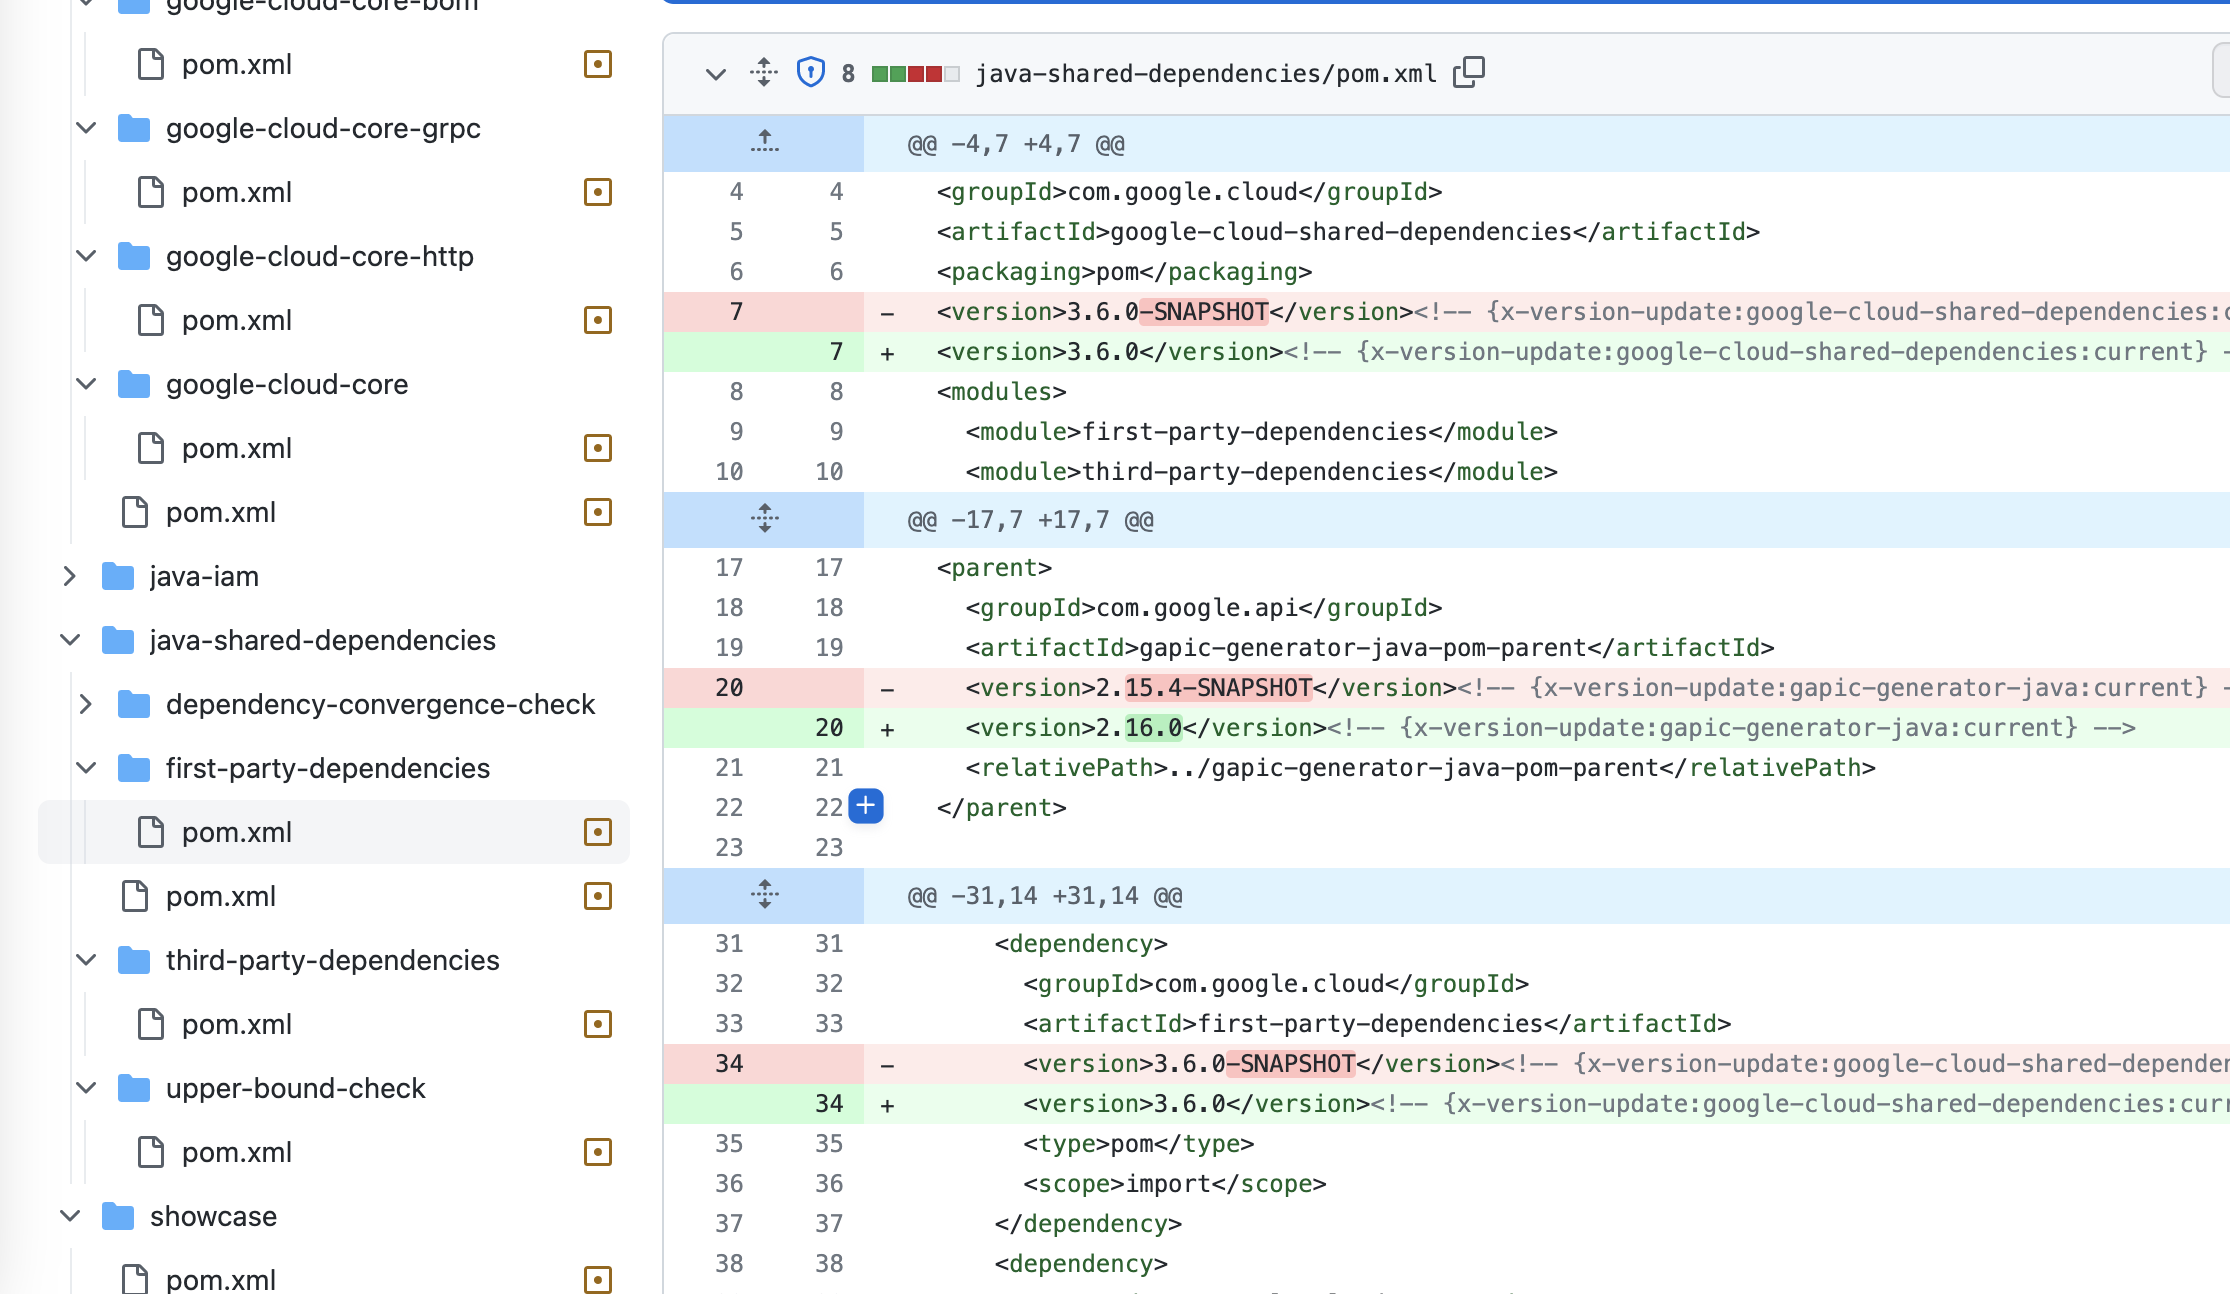Click modified badge beside upper-bound-check pom.xml
This screenshot has height=1294, width=2230.
tap(597, 1152)
